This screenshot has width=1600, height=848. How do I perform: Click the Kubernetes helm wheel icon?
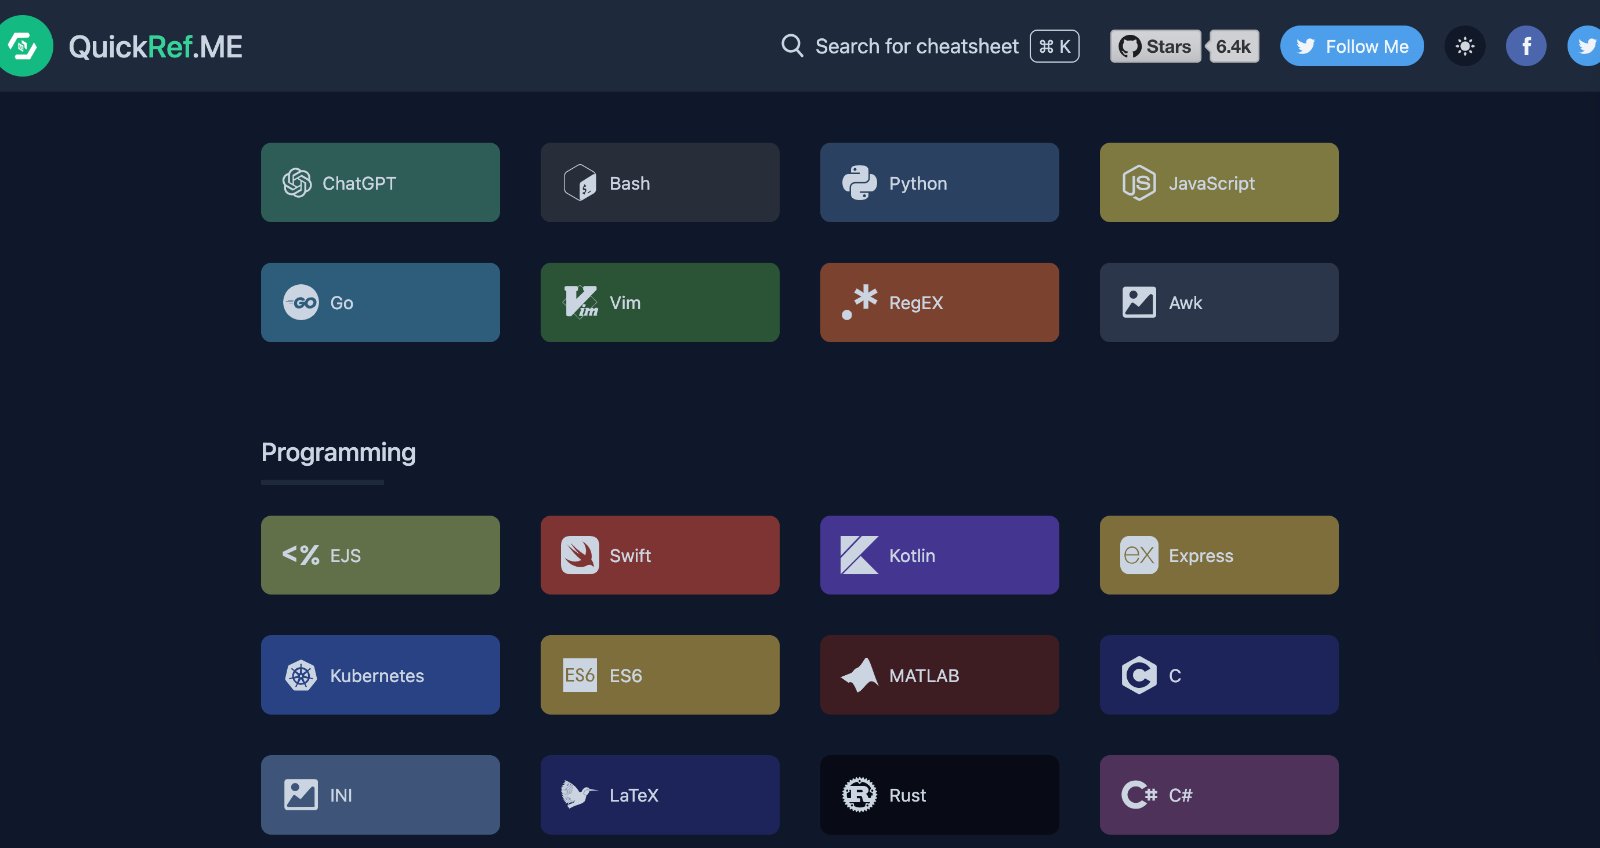301,675
